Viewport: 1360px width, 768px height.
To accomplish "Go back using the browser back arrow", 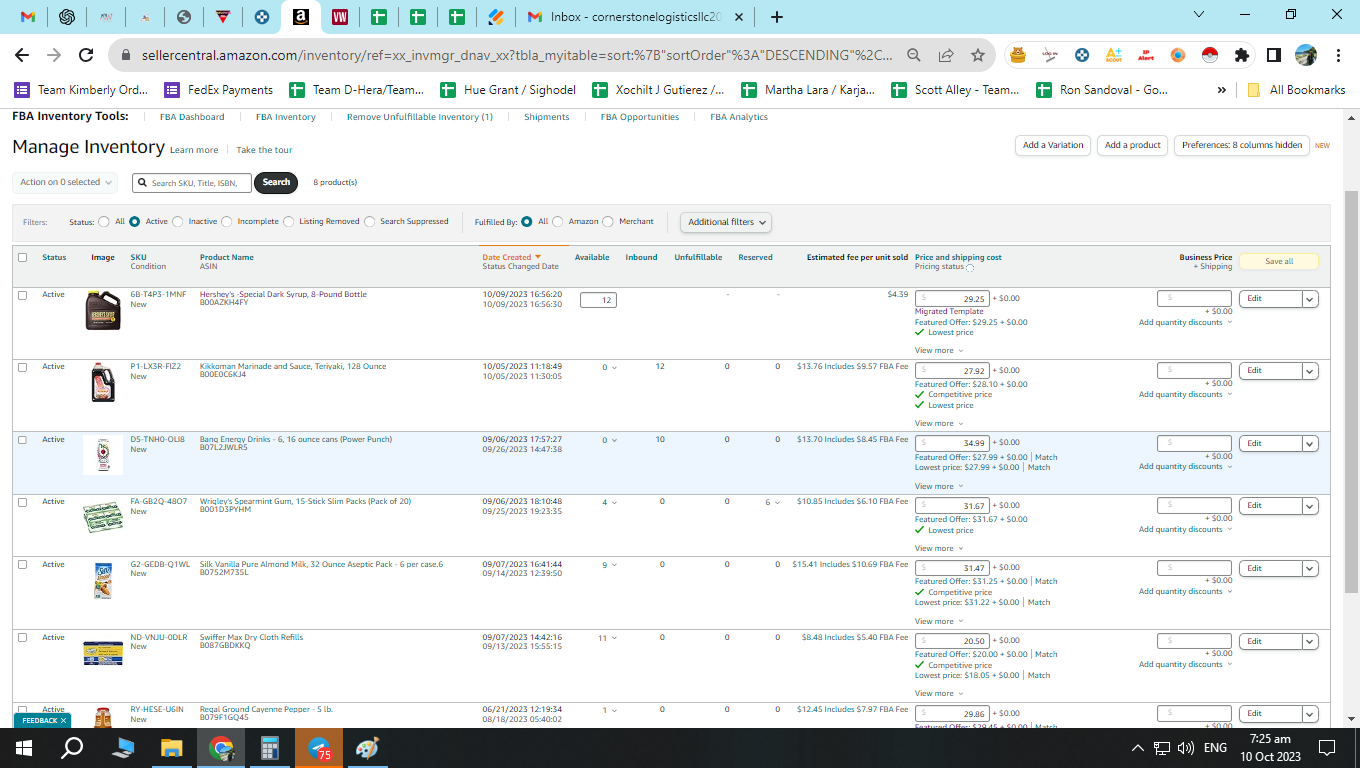I will (x=22, y=55).
